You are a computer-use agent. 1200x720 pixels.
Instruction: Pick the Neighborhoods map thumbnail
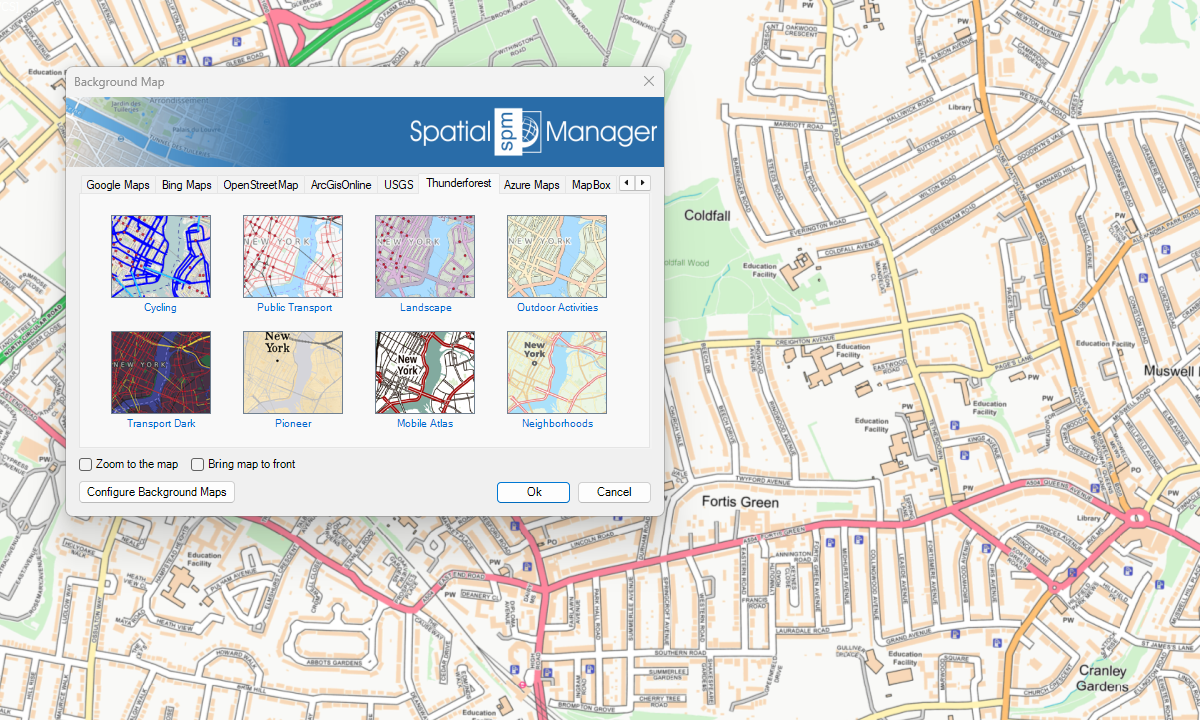coord(556,372)
